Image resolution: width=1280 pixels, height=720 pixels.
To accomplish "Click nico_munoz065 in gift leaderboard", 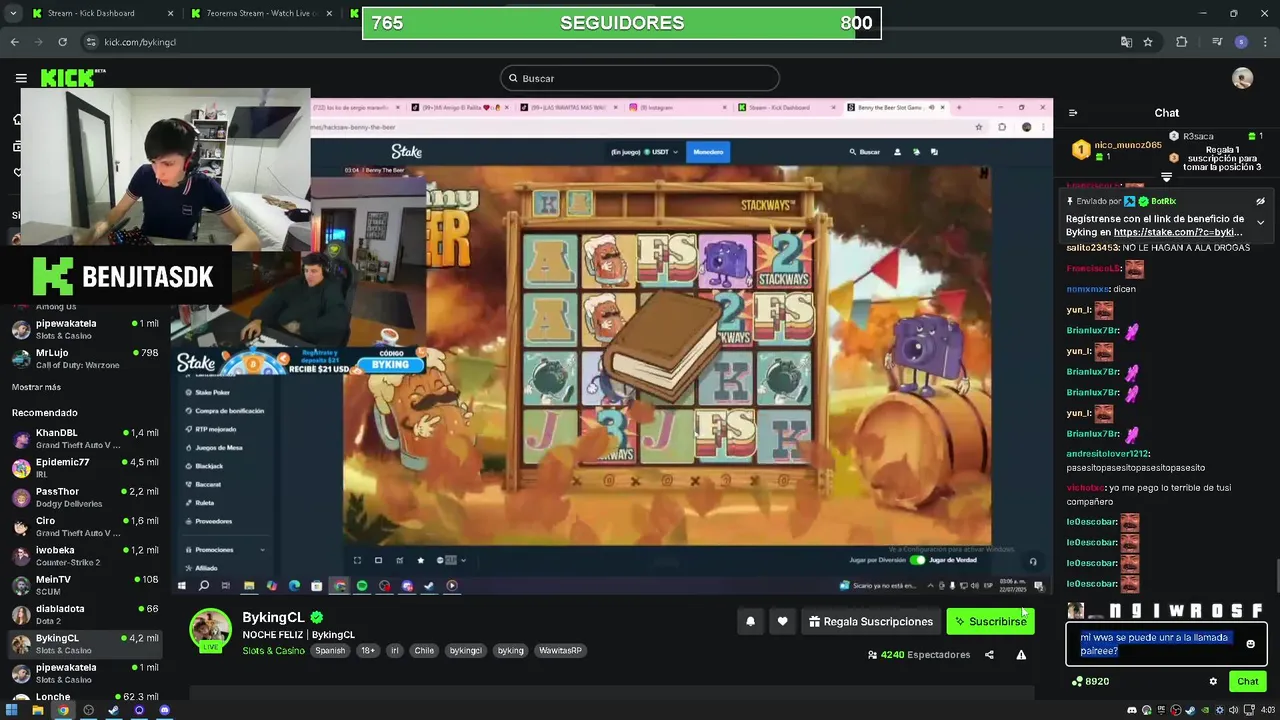I will coord(1128,145).
